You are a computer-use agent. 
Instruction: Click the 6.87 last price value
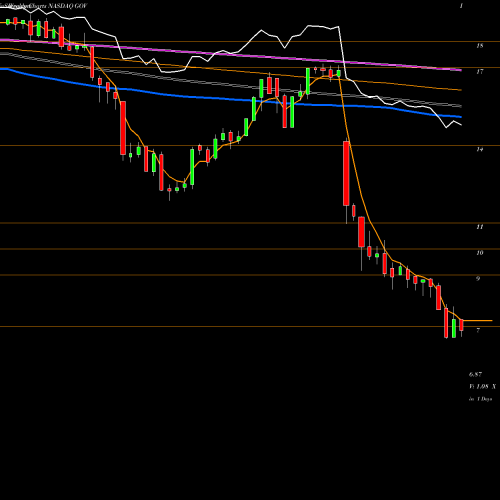pos(475,374)
